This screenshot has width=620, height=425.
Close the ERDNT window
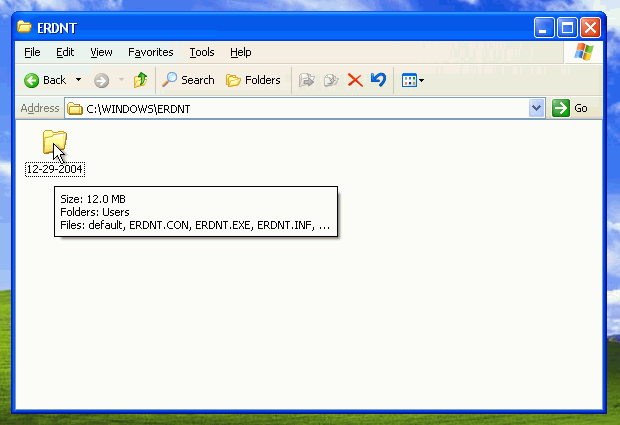tap(590, 28)
